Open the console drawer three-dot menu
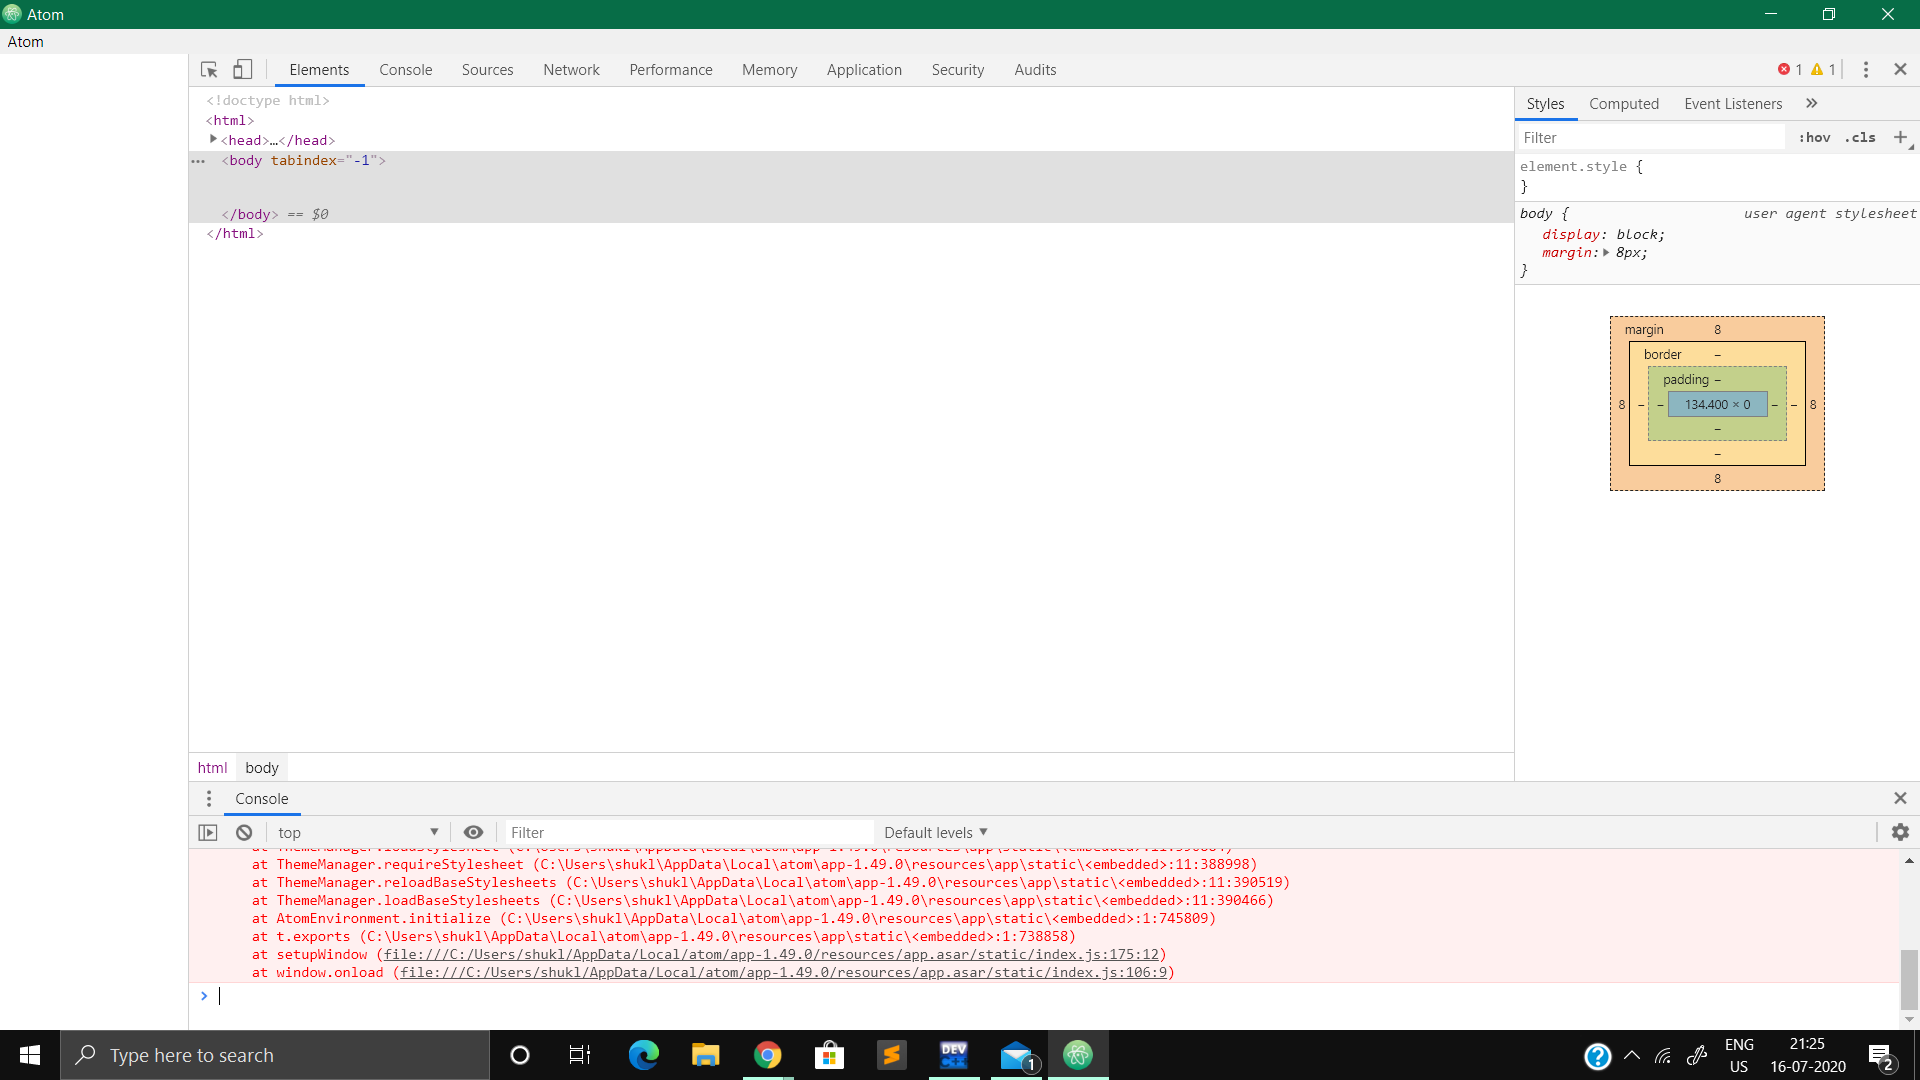The image size is (1920, 1080). point(209,798)
